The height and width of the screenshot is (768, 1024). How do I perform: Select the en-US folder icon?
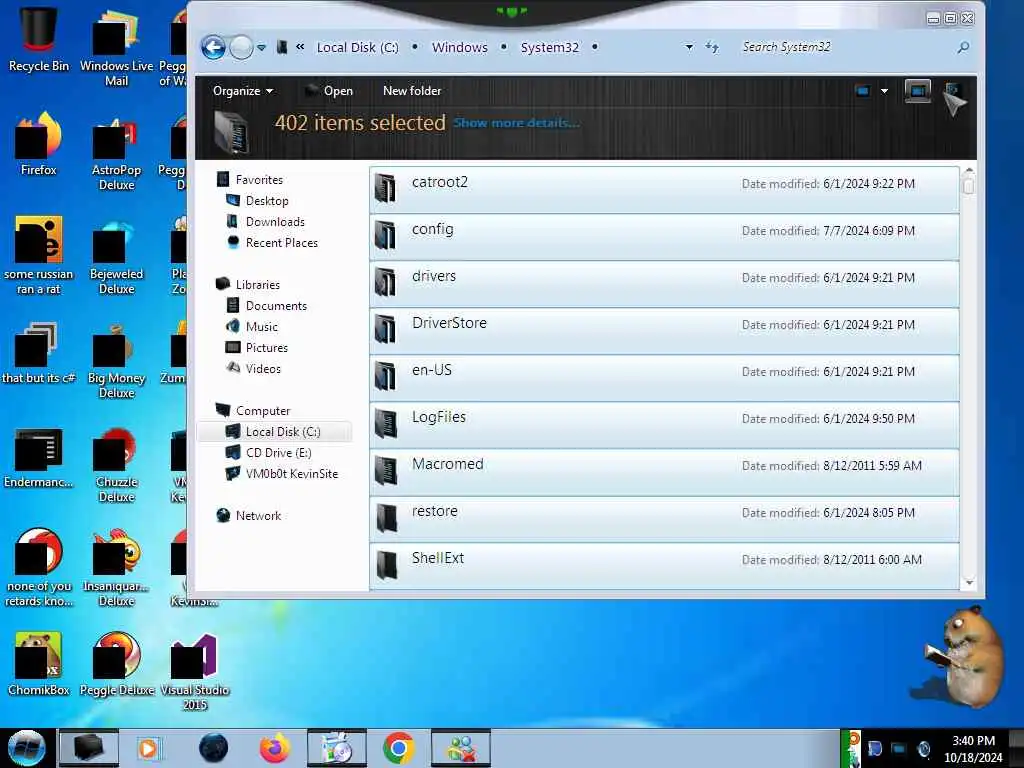386,377
